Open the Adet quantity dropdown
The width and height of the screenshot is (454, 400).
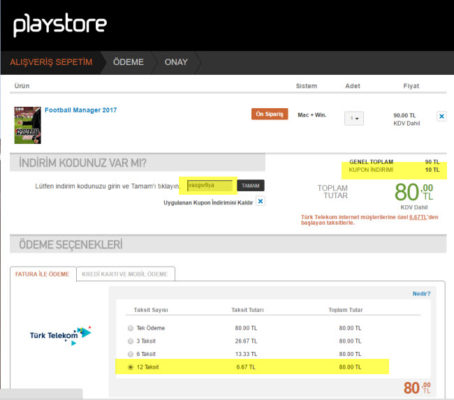tap(354, 118)
